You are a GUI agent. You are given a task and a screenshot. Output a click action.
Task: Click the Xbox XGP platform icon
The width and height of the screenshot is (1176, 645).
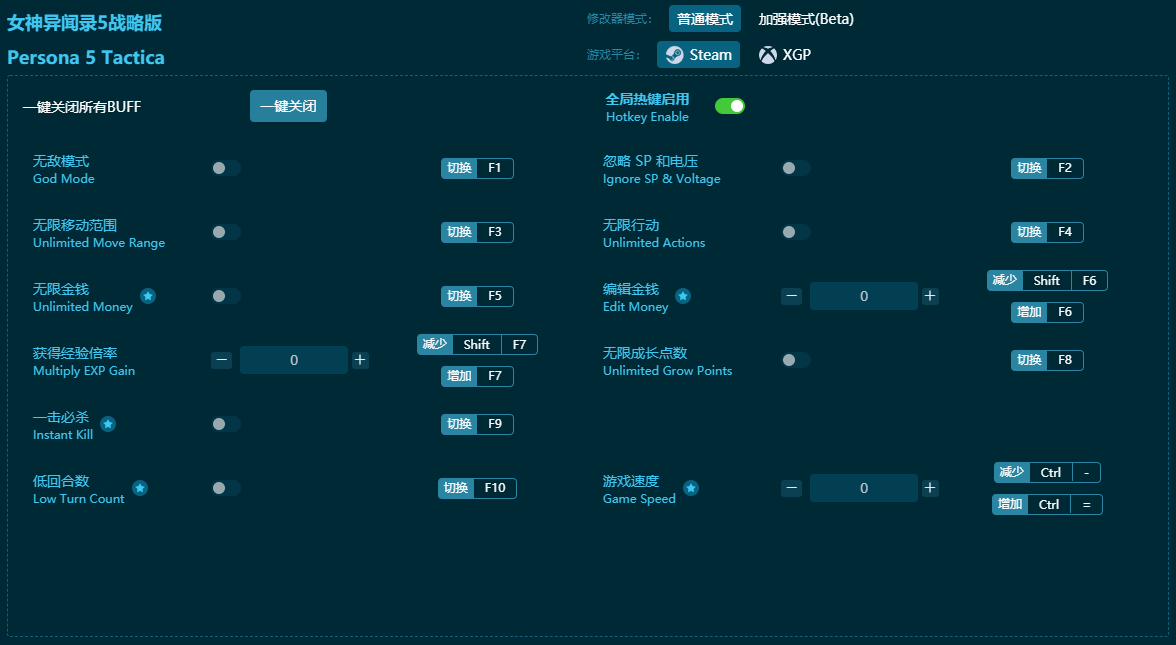[767, 55]
